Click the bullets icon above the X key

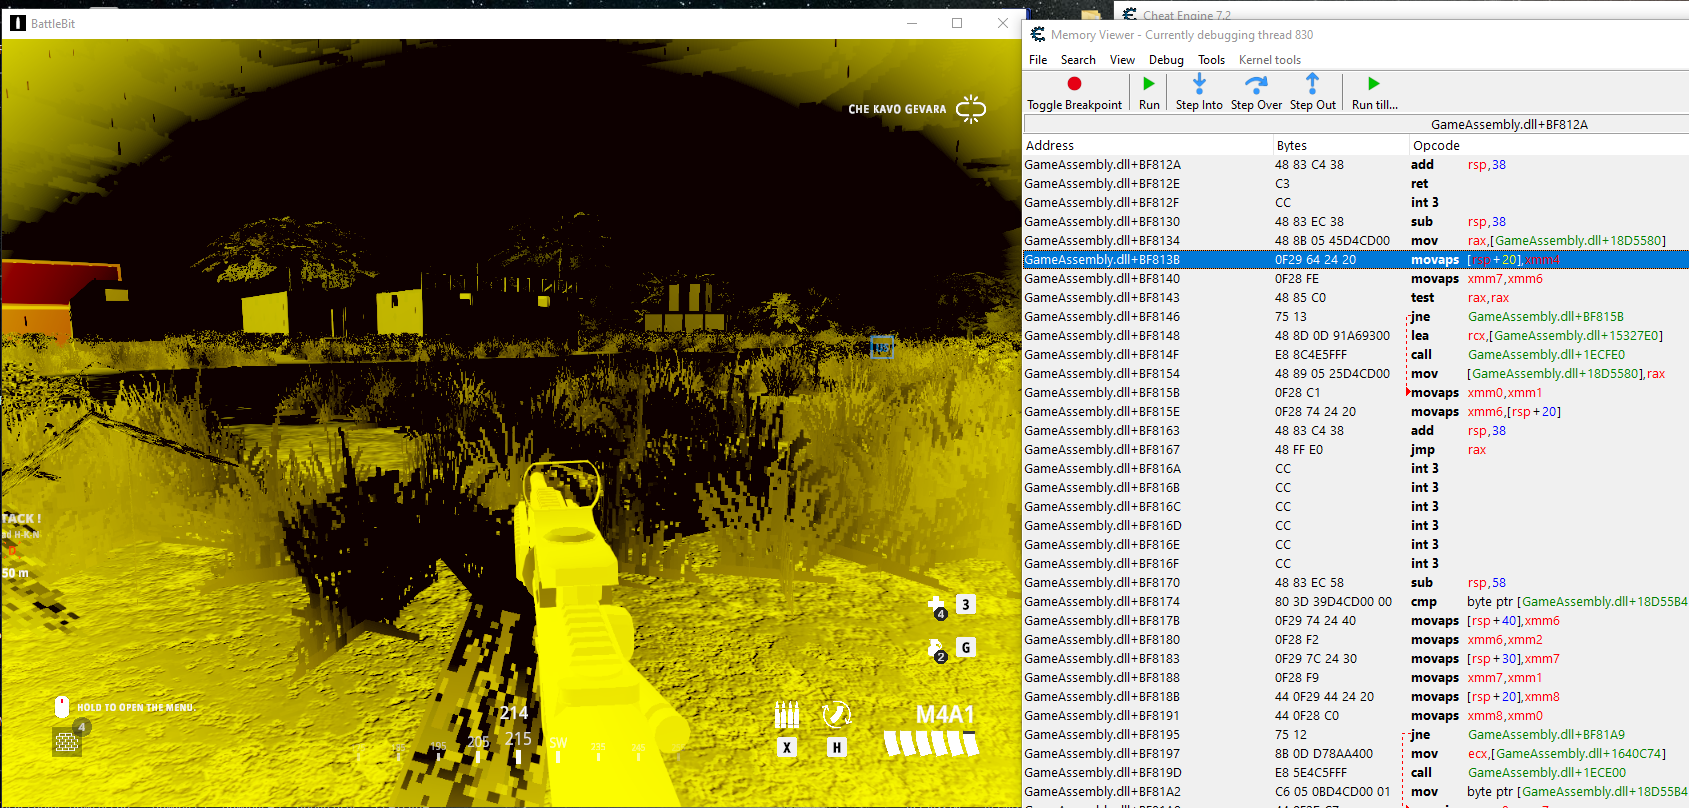point(787,715)
